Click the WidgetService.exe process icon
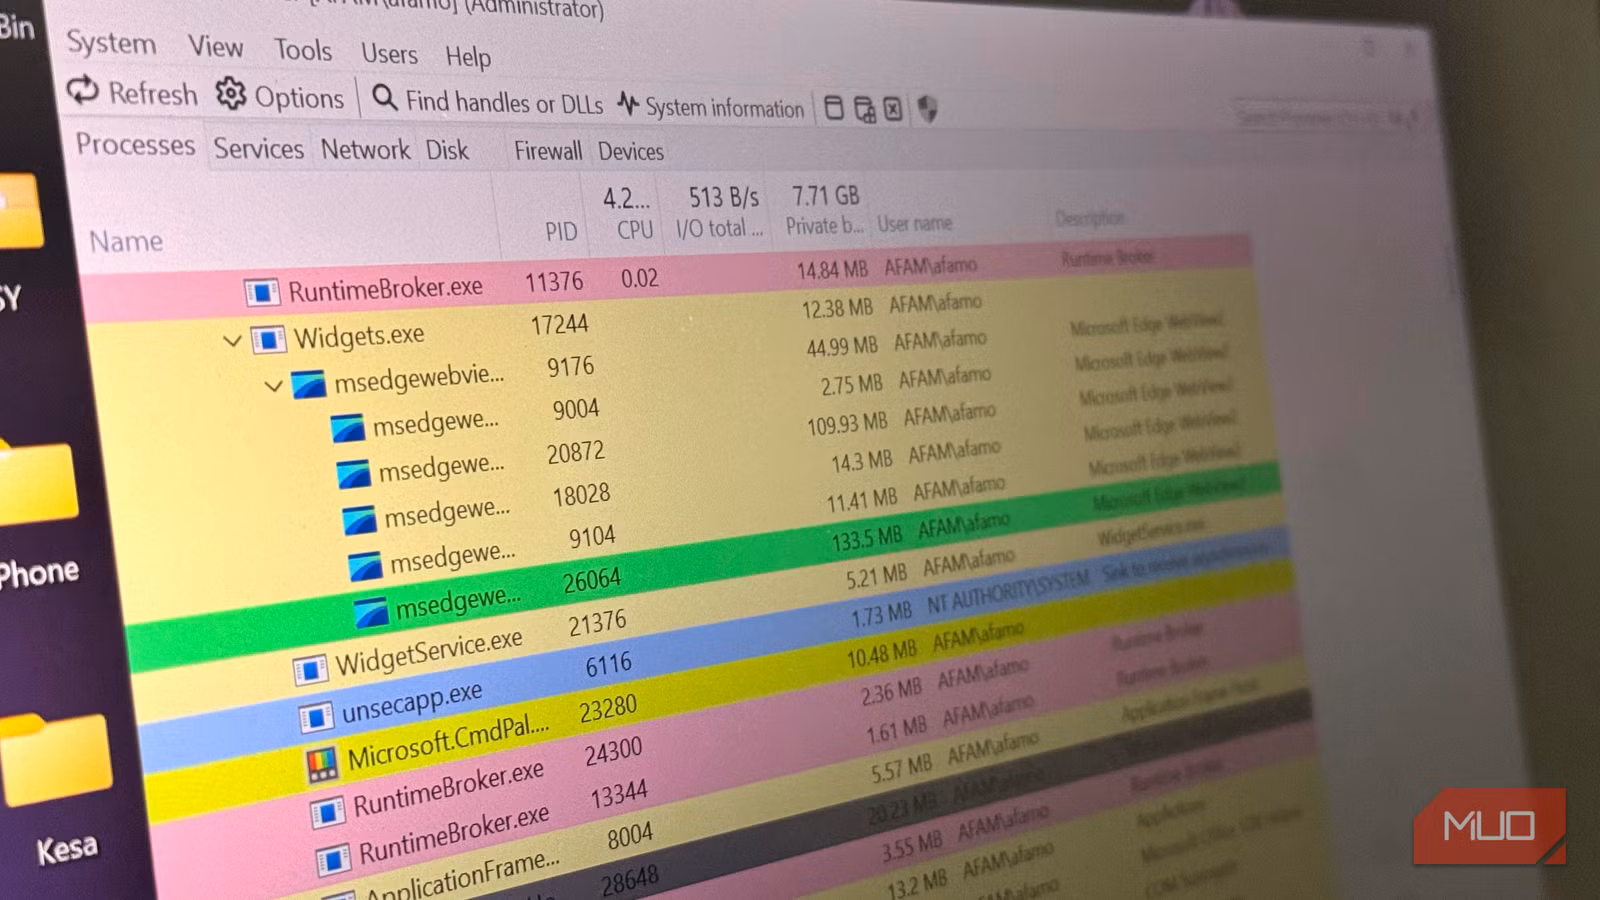1600x900 pixels. pos(310,669)
